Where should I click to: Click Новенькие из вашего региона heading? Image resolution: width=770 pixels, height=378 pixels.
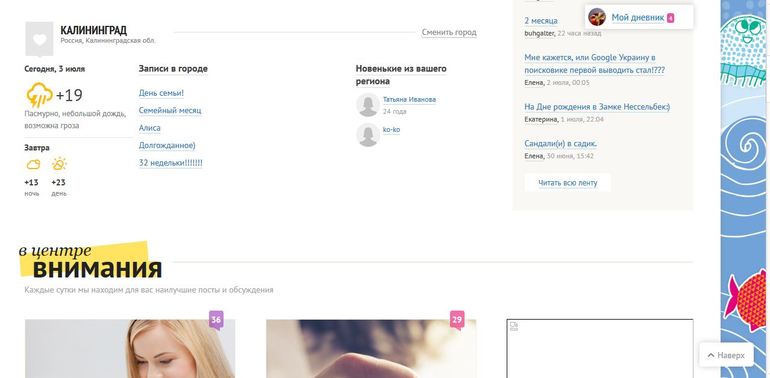[401, 75]
